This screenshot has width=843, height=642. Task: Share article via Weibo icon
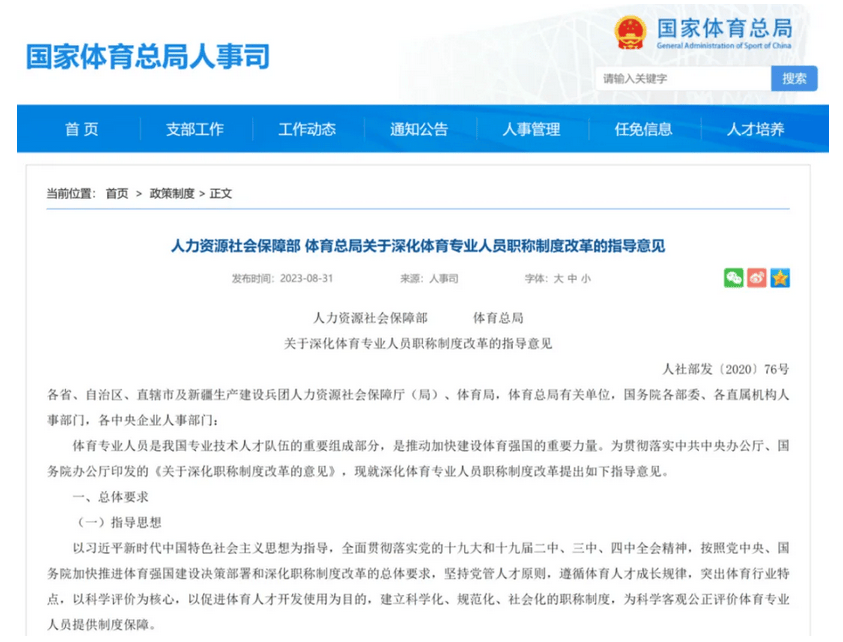756,278
